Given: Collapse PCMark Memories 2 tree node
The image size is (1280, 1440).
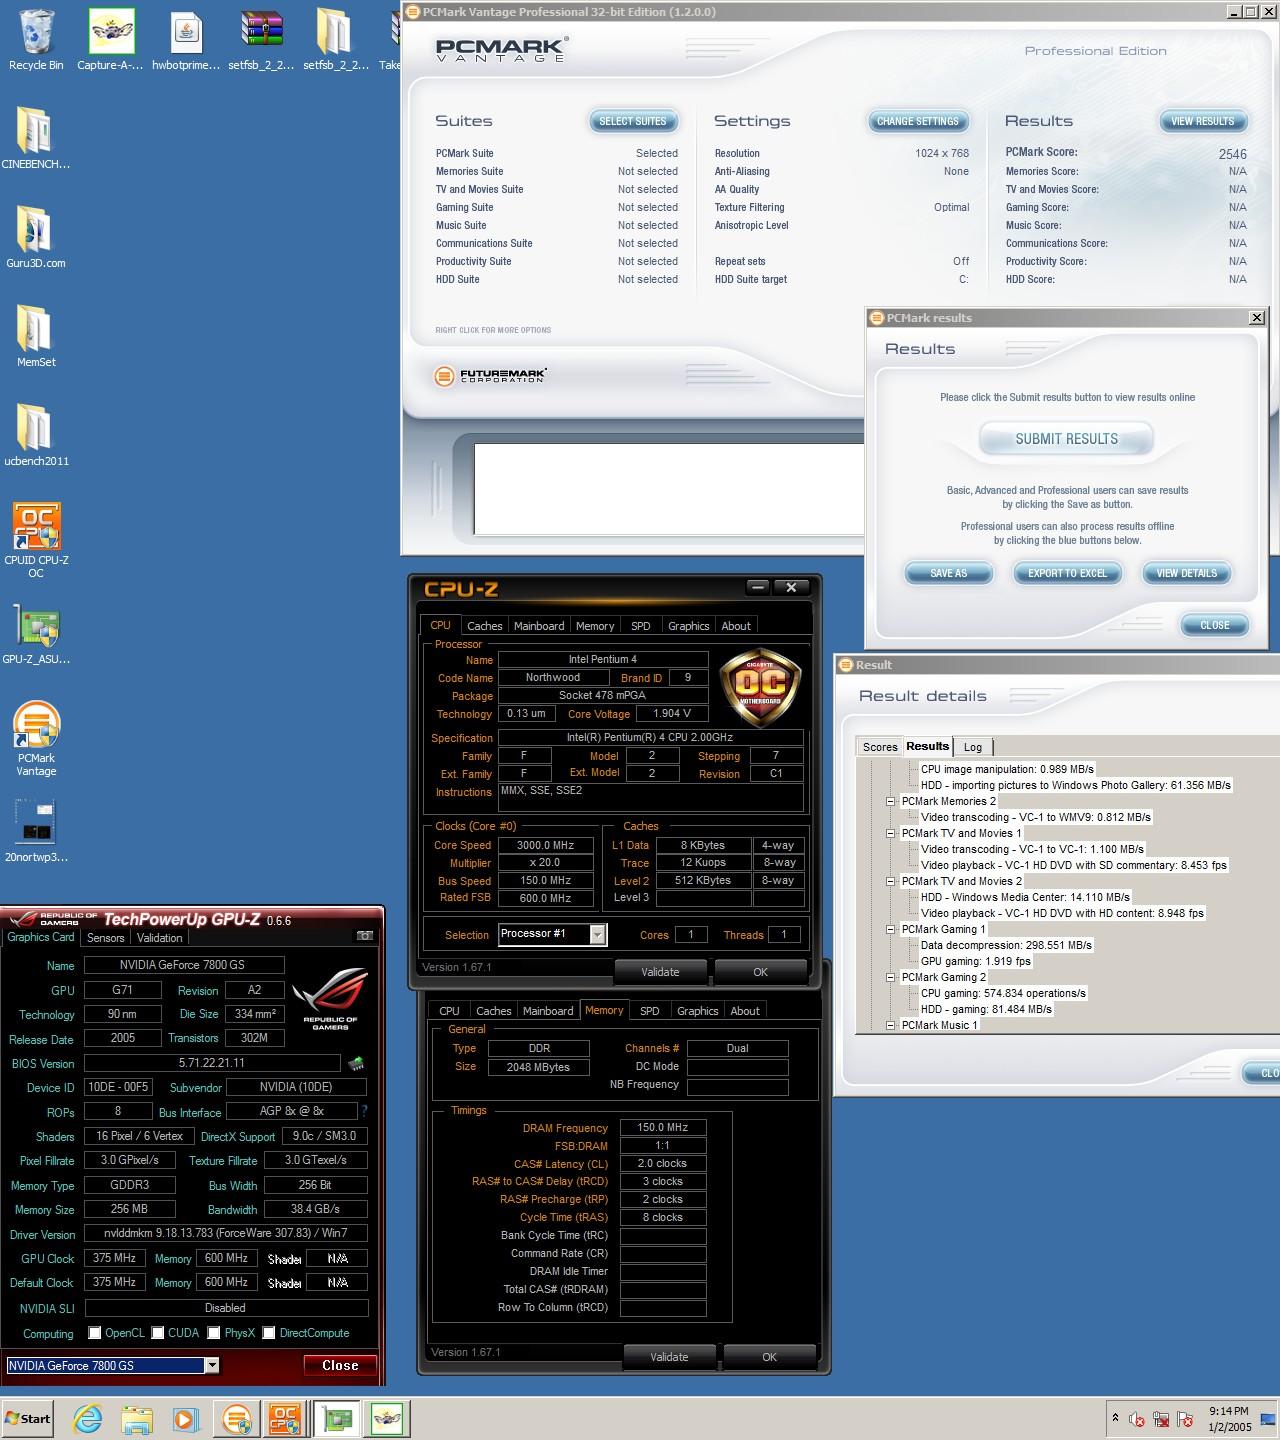Looking at the screenshot, I should click(x=890, y=801).
